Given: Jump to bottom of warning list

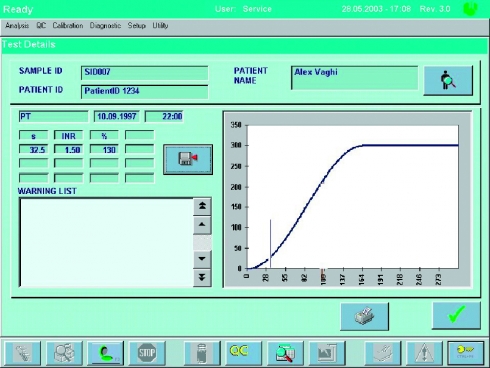Looking at the screenshot, I should (202, 277).
